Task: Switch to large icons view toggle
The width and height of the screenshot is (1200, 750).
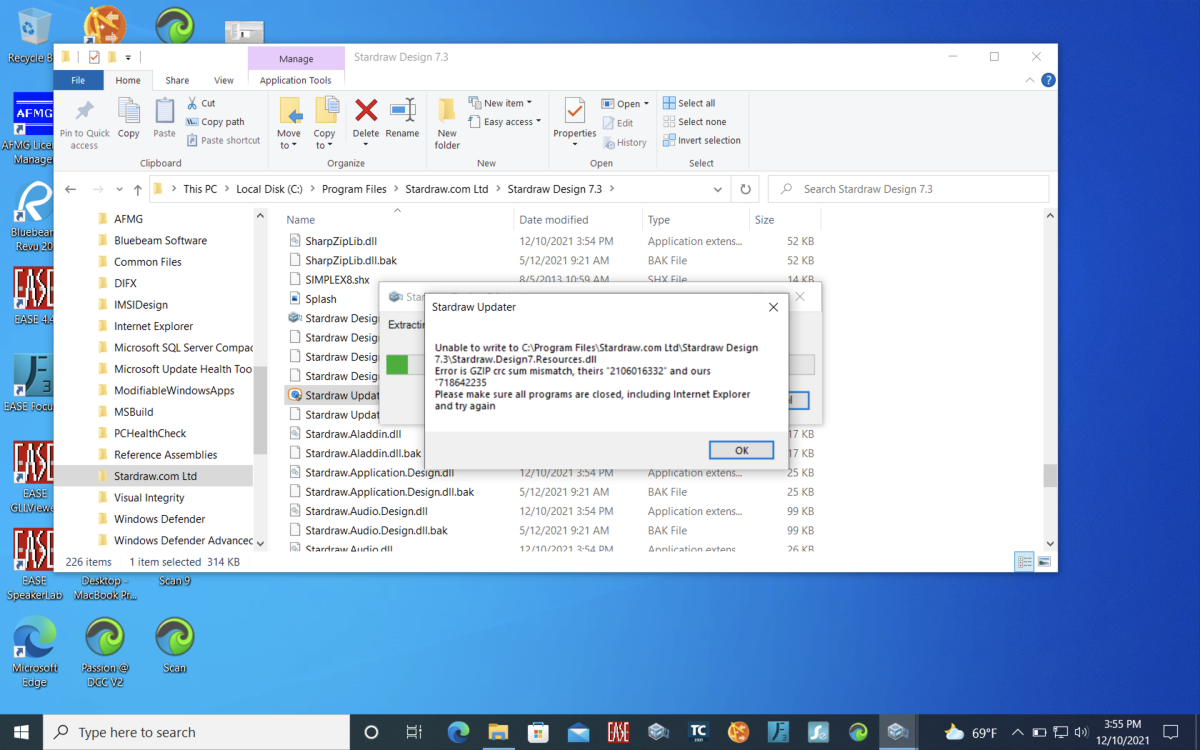Action: point(1044,562)
